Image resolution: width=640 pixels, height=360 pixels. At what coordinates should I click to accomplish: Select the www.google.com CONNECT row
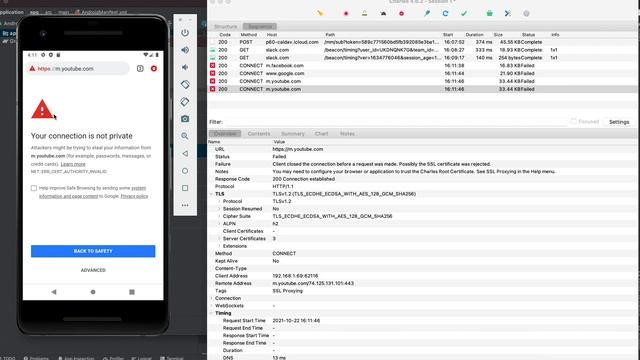pos(422,73)
